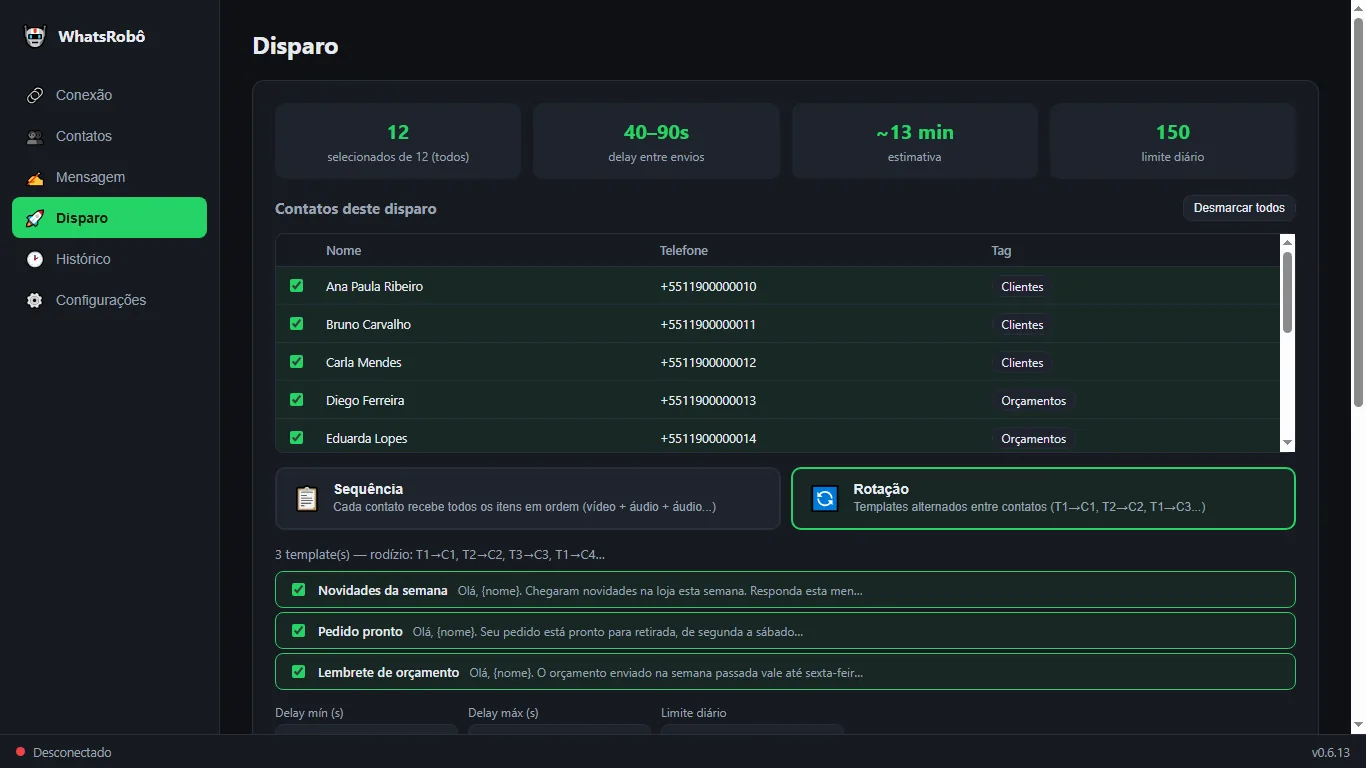The height and width of the screenshot is (768, 1366).
Task: Click the 40–90s delay entre envios card
Action: (x=656, y=141)
